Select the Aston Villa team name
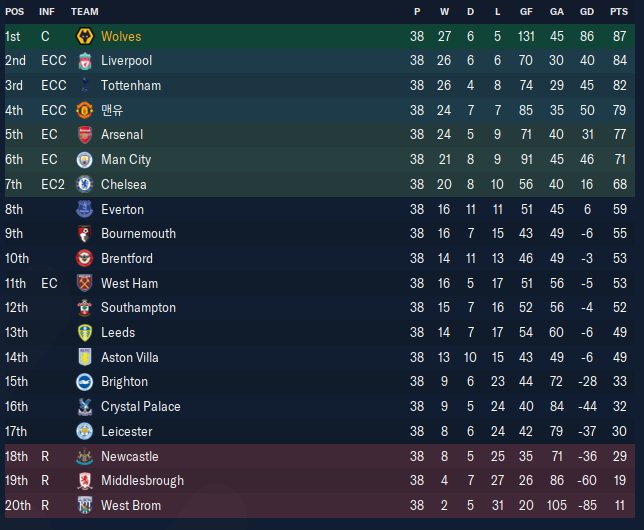Viewport: 644px width, 530px height. coord(131,358)
